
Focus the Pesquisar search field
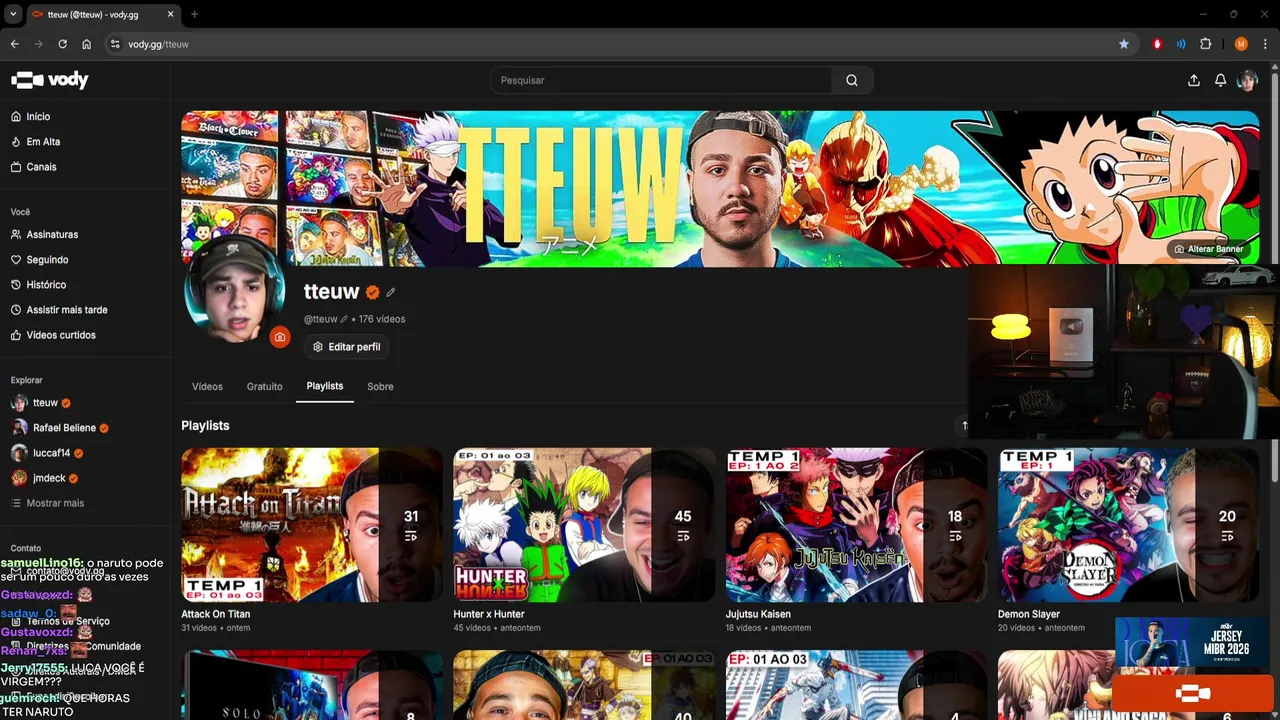[x=661, y=80]
